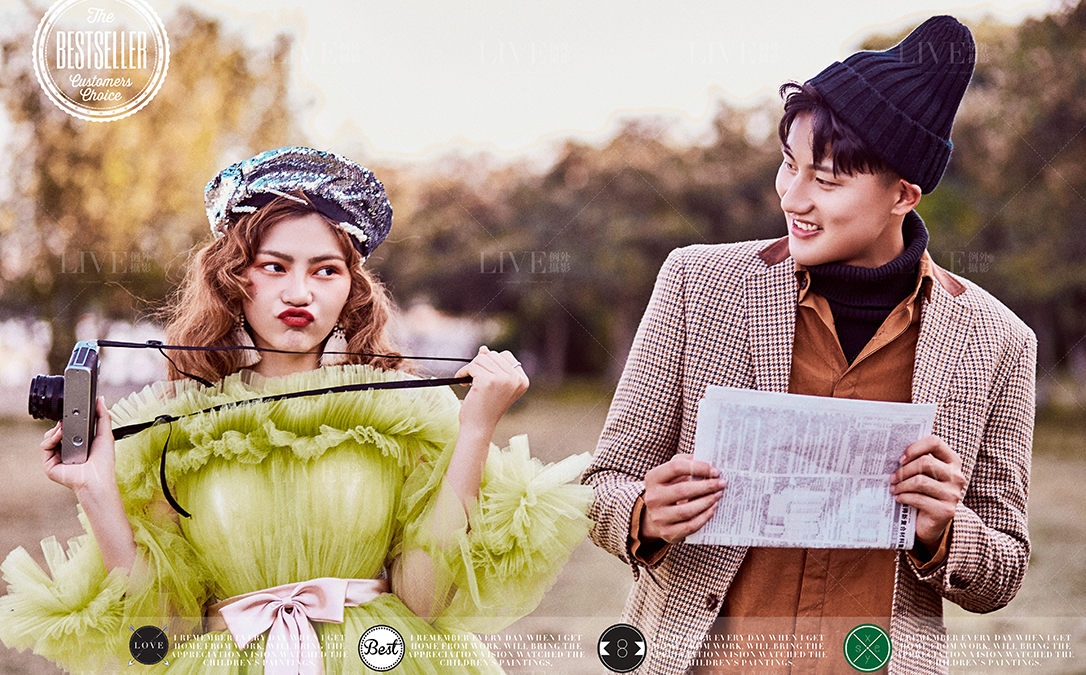Click the caption text beside the 8 badge
Screen dimensions: 1086x675
point(740,648)
